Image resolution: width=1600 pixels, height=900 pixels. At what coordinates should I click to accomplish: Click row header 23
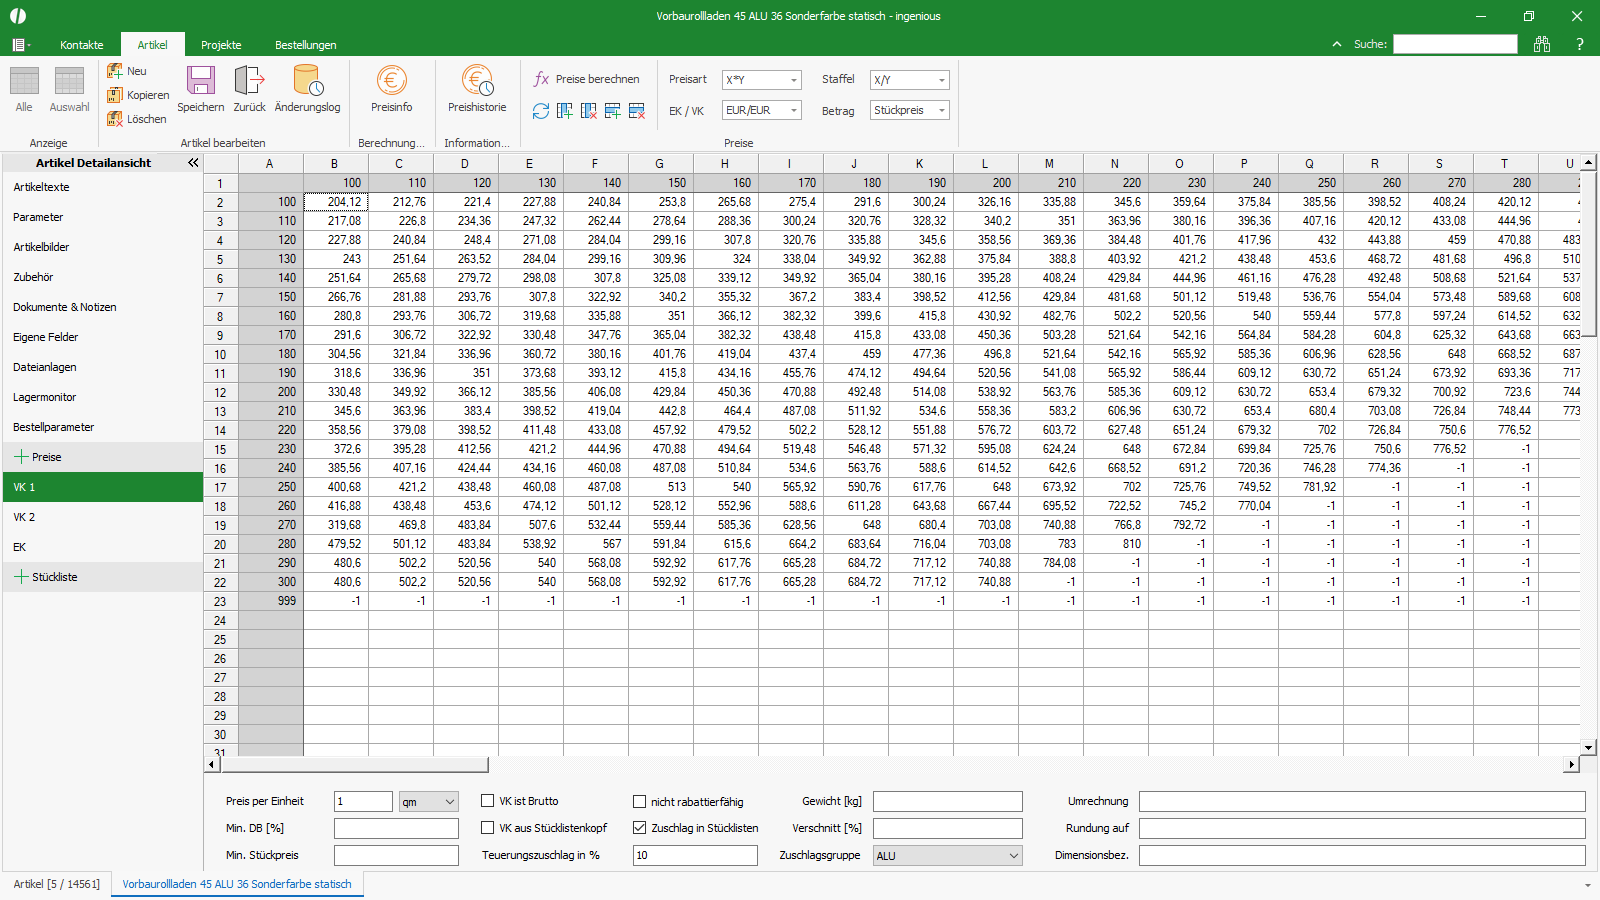click(220, 601)
